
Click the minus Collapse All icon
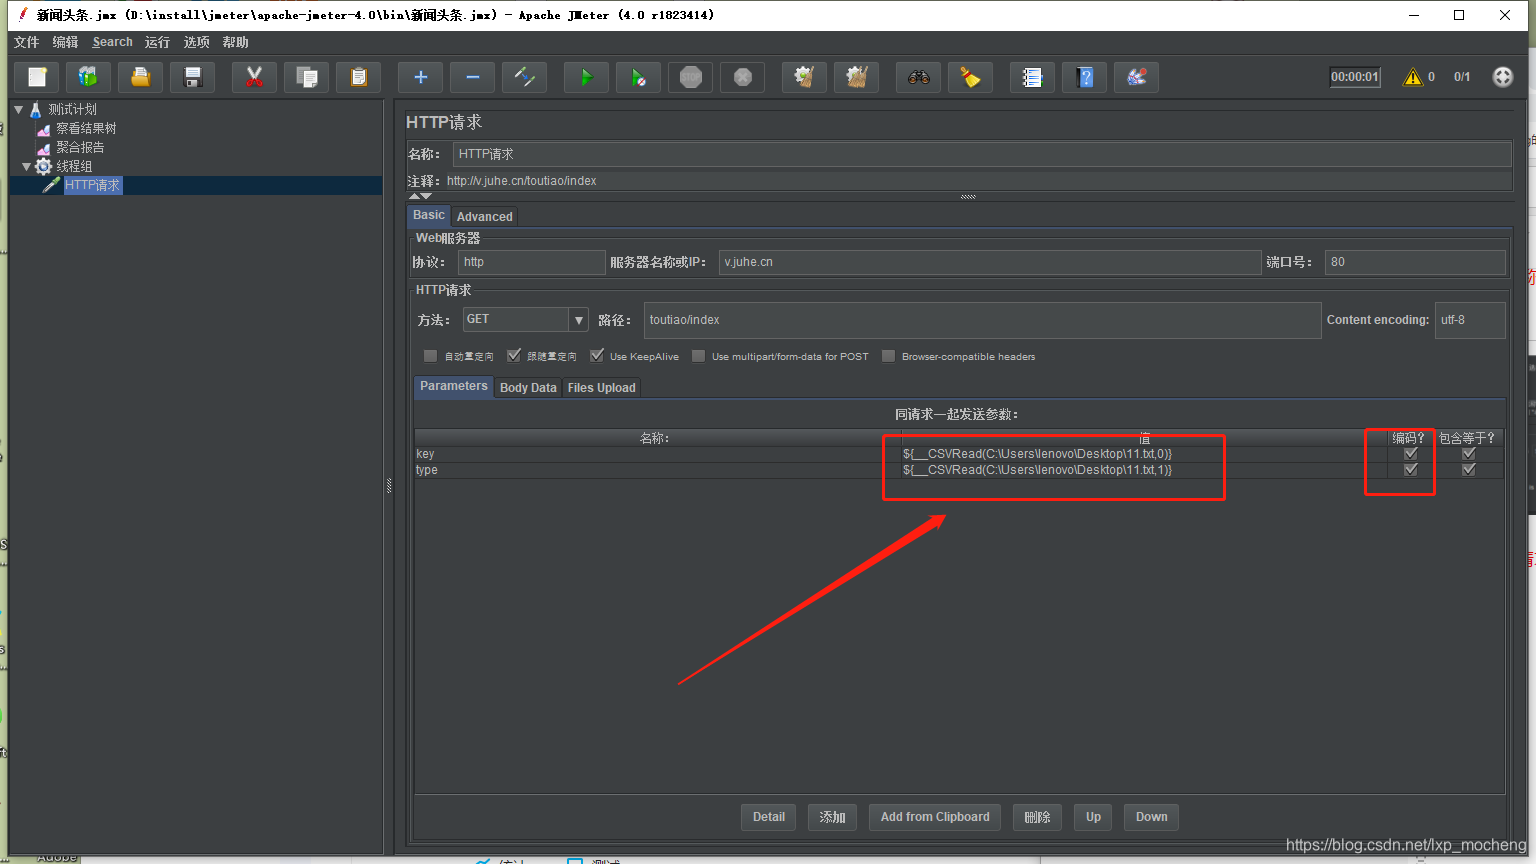pos(473,77)
